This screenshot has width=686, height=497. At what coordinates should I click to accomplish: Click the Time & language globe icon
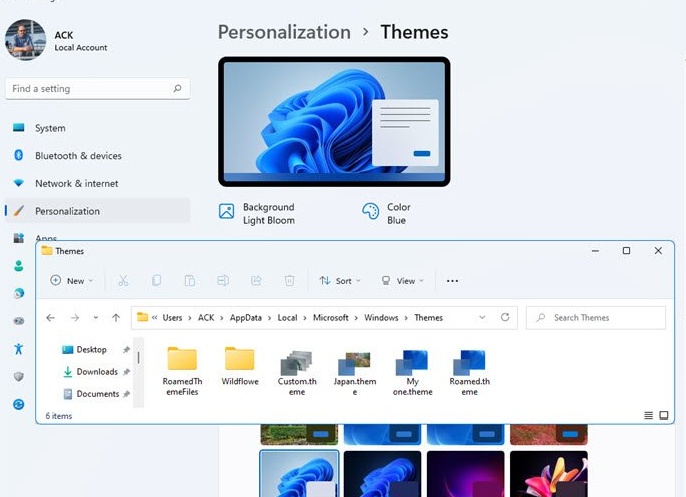click(18, 293)
